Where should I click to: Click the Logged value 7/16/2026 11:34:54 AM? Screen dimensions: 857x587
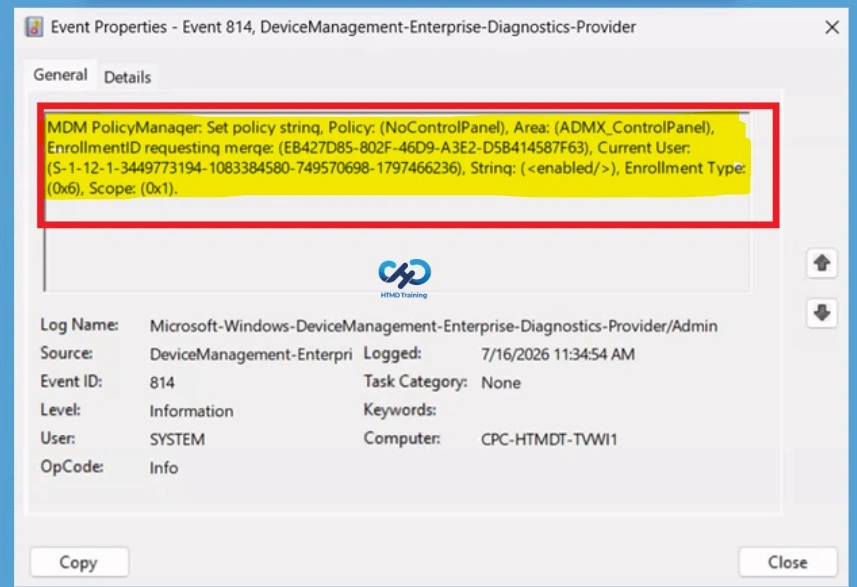[558, 355]
